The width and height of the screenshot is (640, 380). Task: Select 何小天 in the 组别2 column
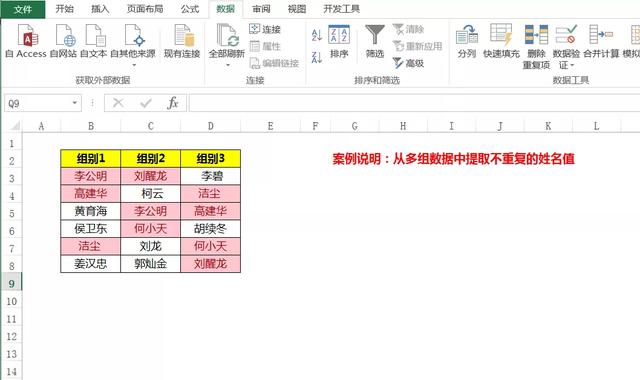click(x=151, y=229)
